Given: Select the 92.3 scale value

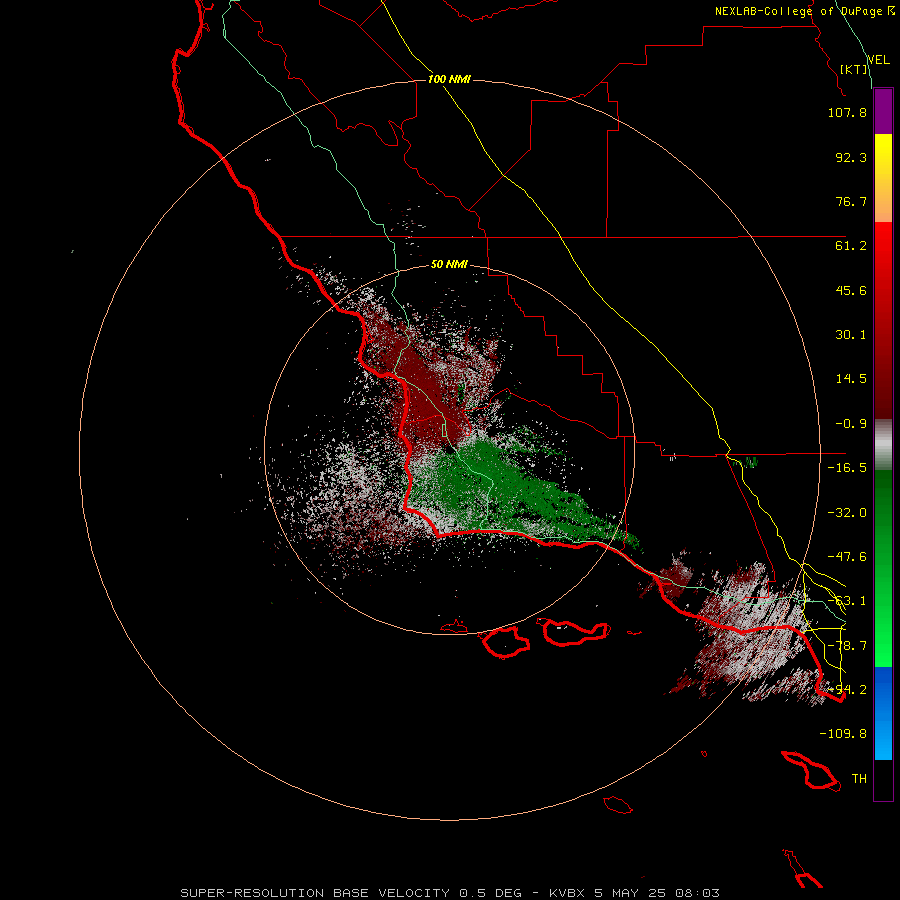Looking at the screenshot, I should (x=851, y=157).
